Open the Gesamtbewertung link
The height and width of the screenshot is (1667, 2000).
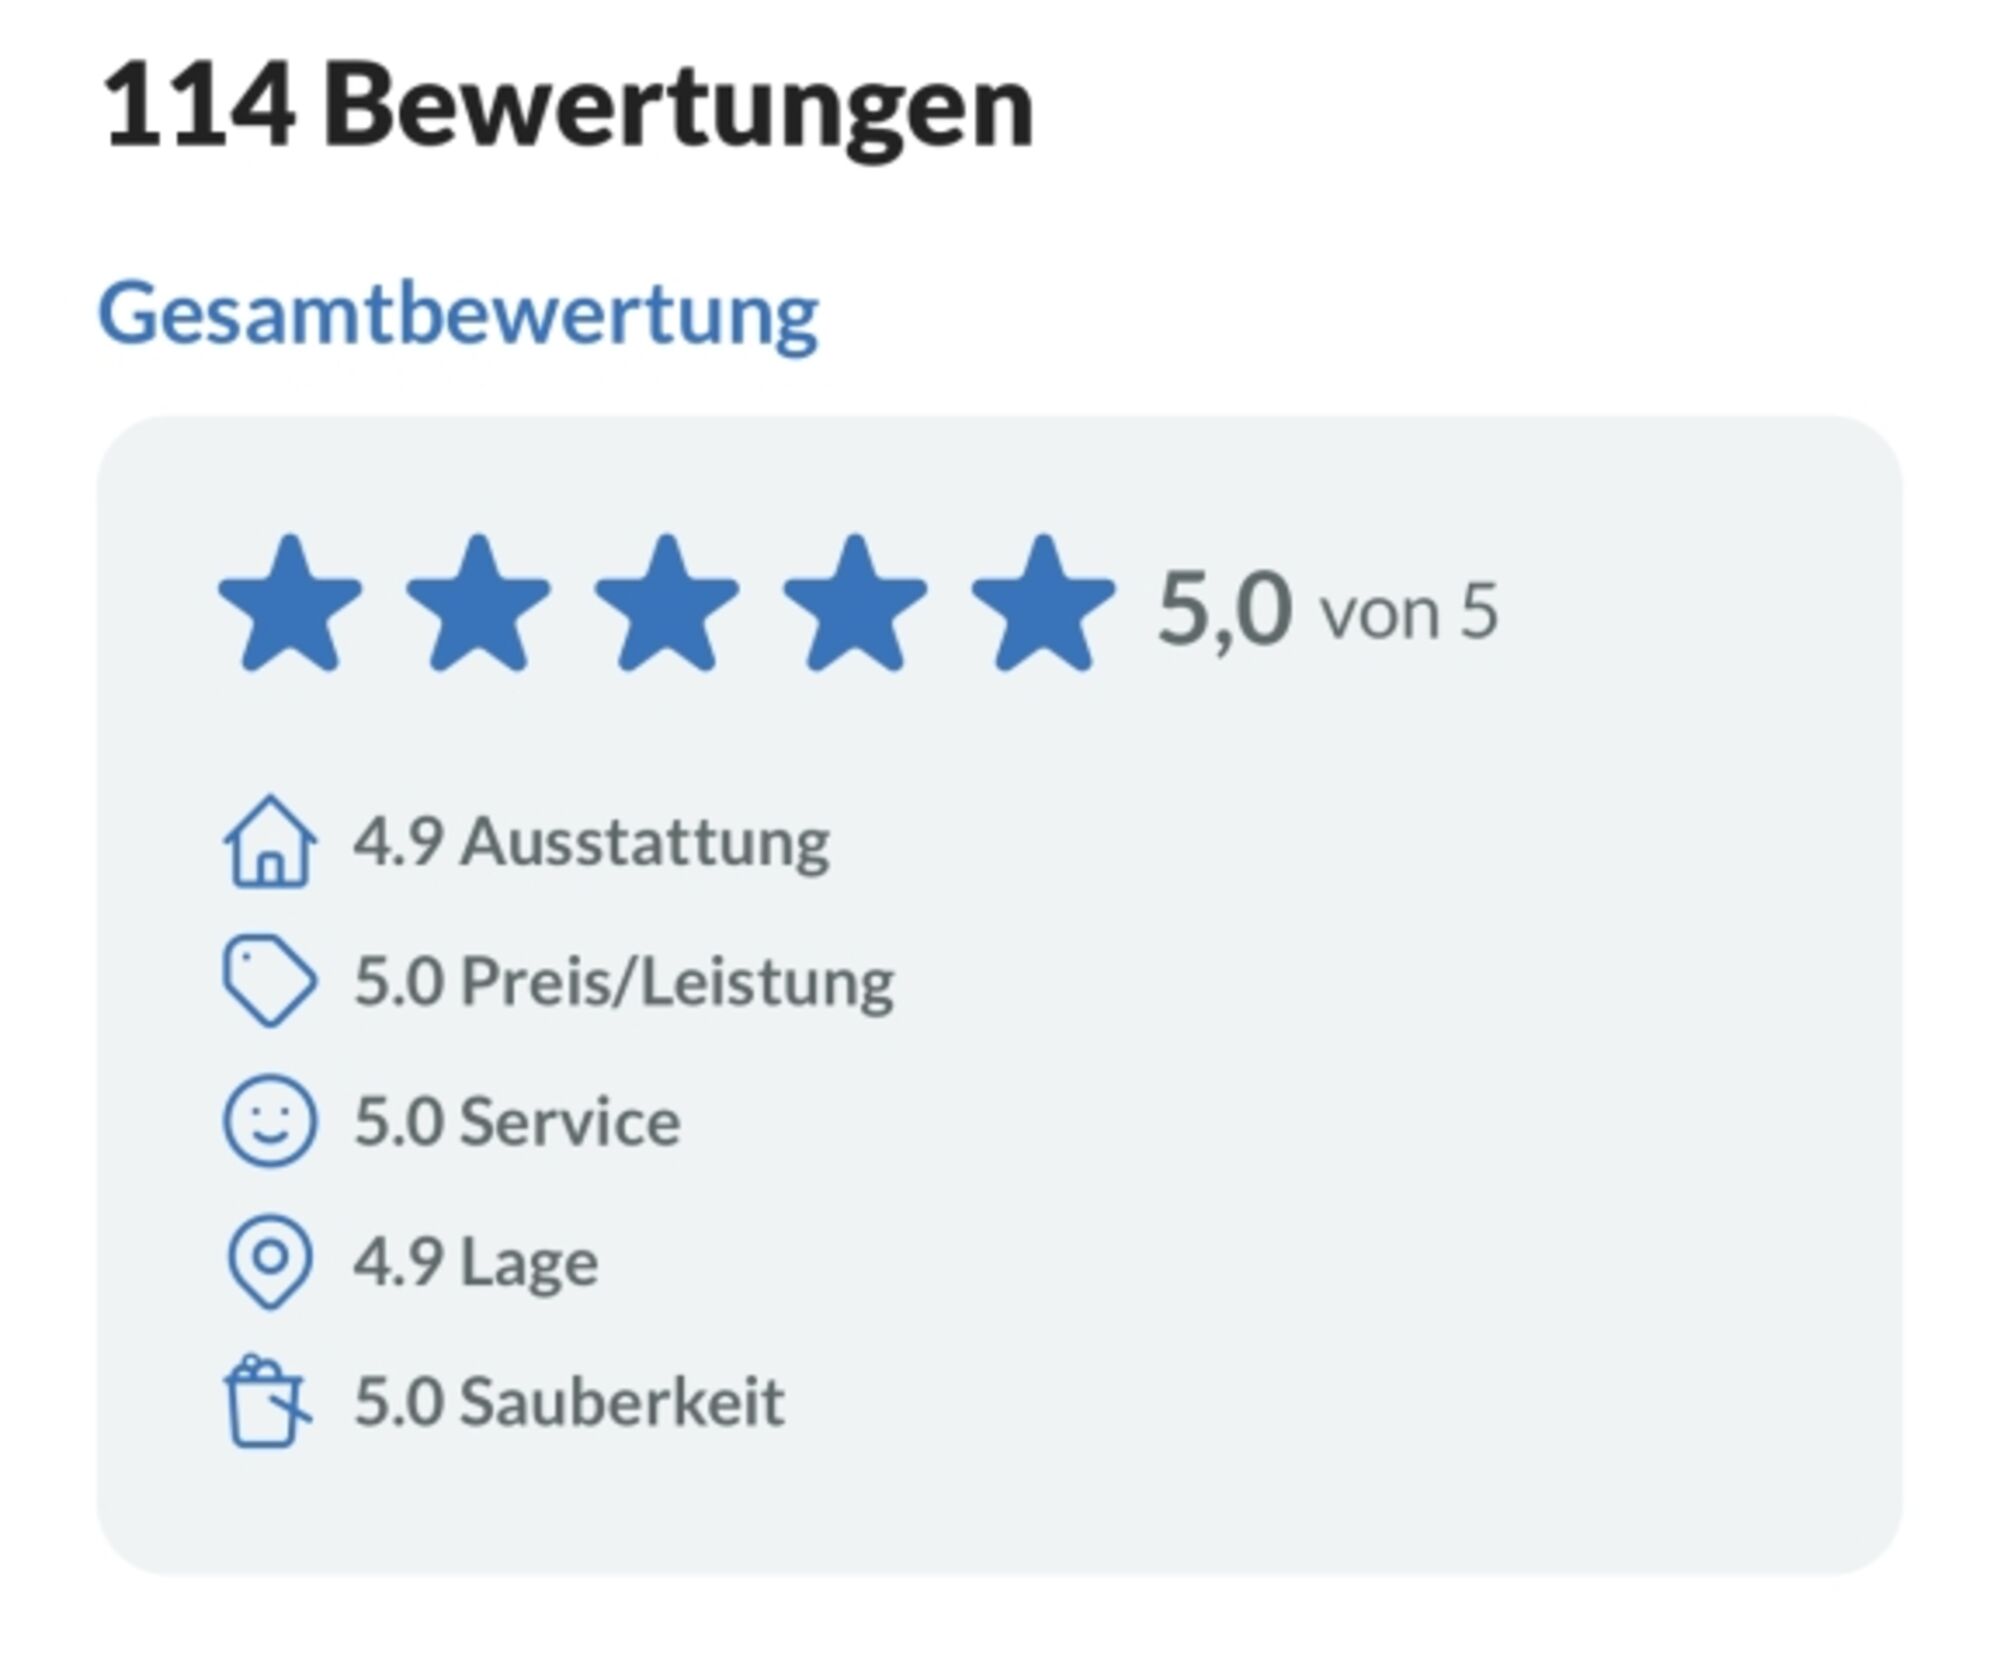[x=458, y=314]
